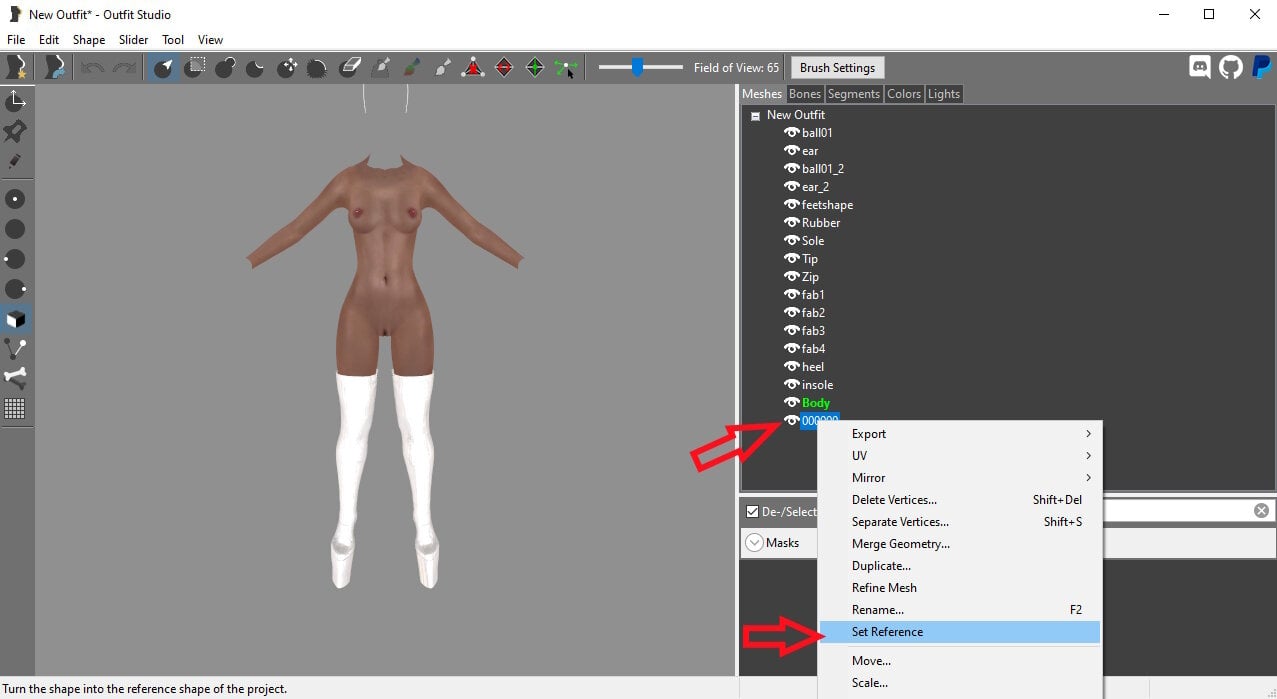
Task: Choose Set Reference in context menu
Action: (x=959, y=632)
